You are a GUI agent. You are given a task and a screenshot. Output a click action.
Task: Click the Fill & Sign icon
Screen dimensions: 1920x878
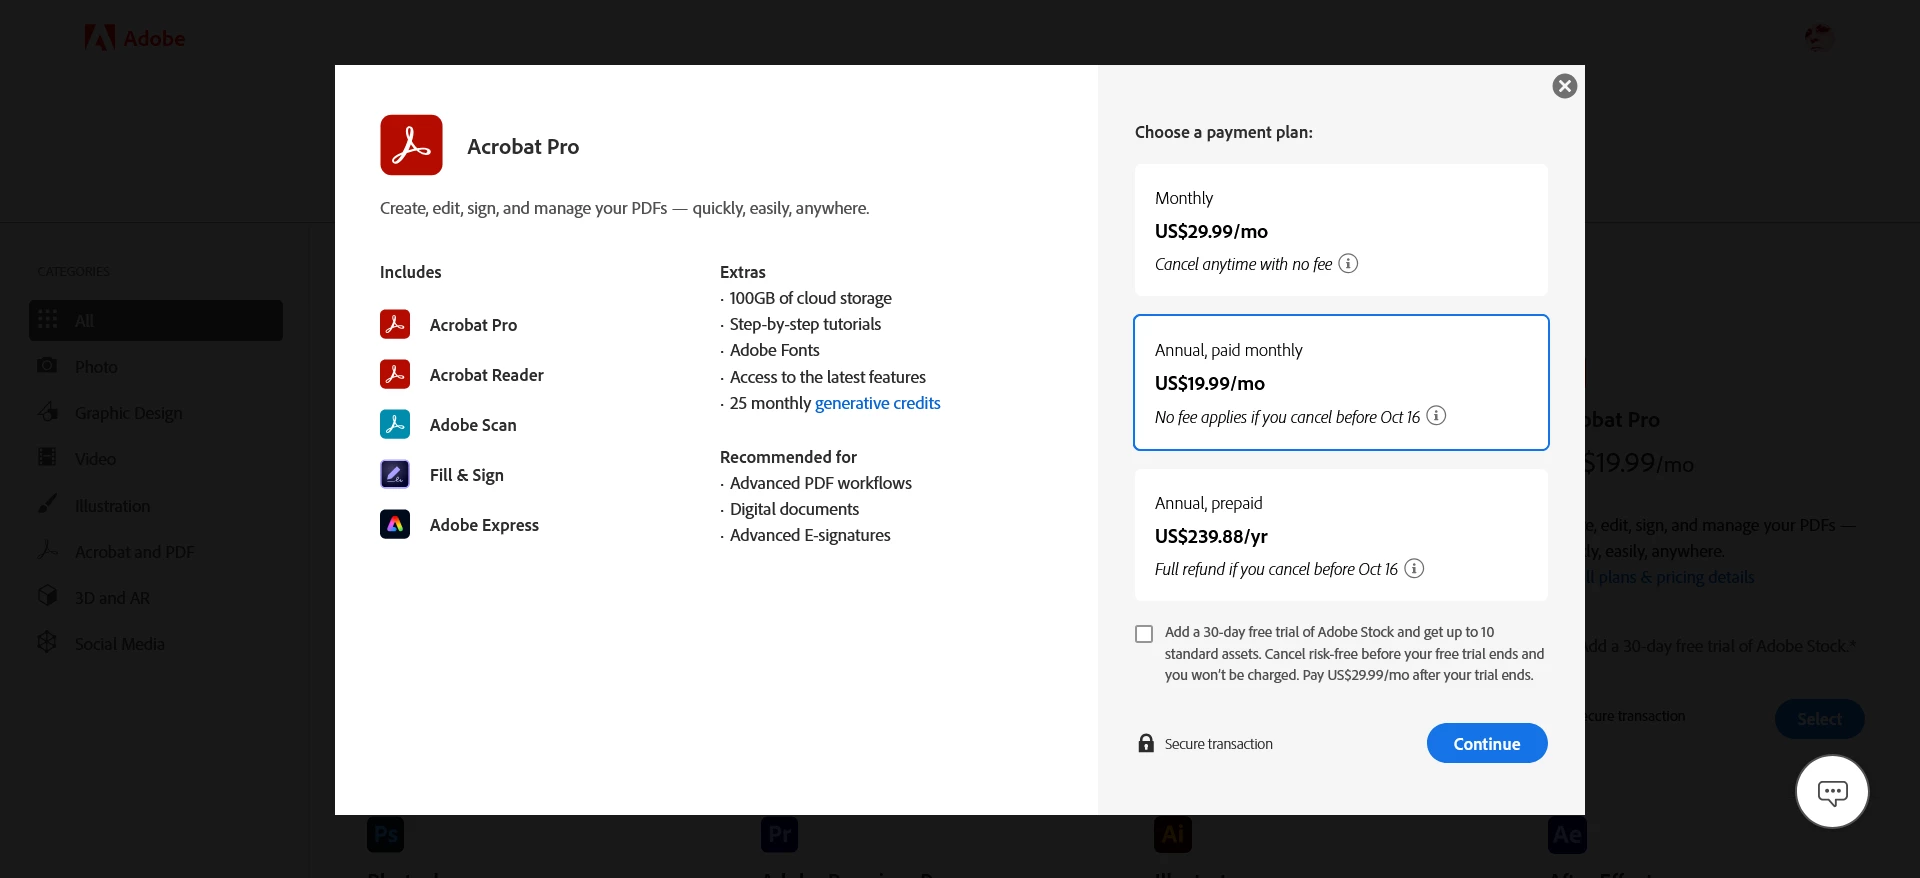(395, 474)
